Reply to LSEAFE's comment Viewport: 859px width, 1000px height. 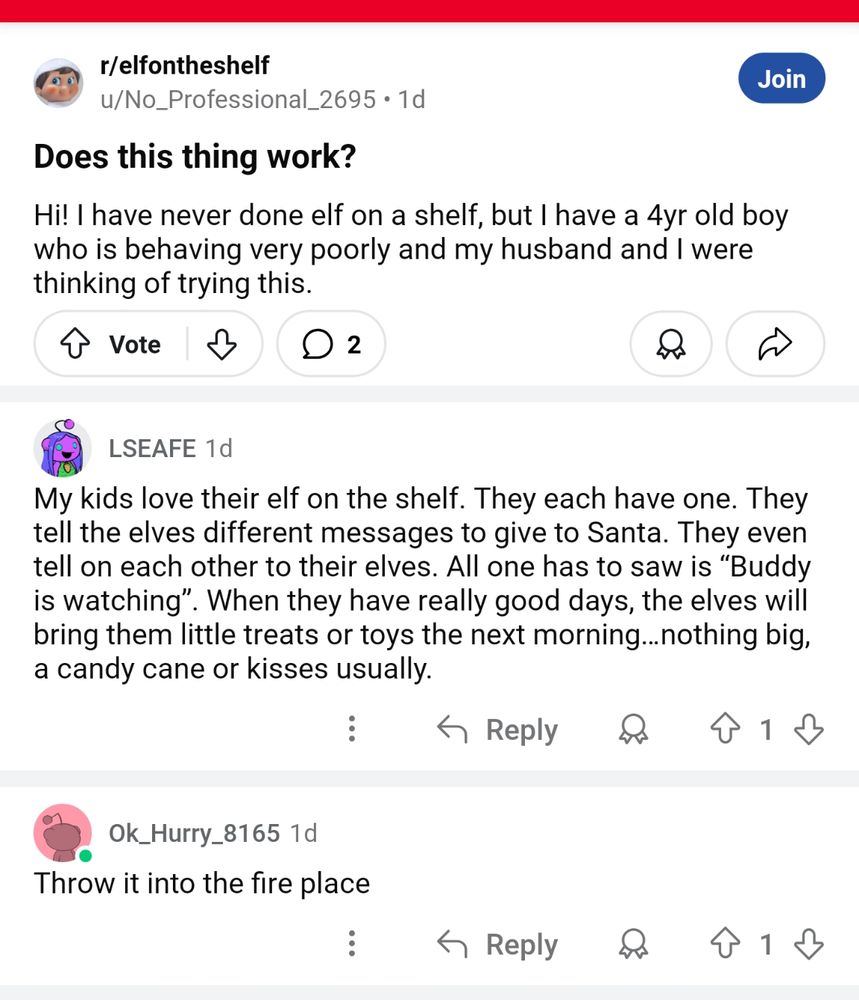pyautogui.click(x=498, y=730)
